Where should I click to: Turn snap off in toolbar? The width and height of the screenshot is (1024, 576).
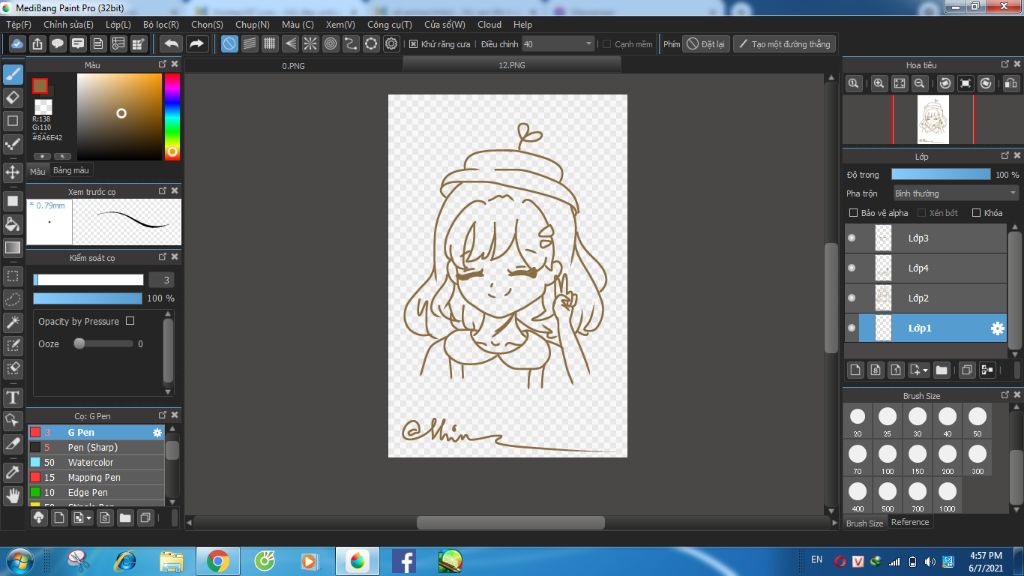229,44
